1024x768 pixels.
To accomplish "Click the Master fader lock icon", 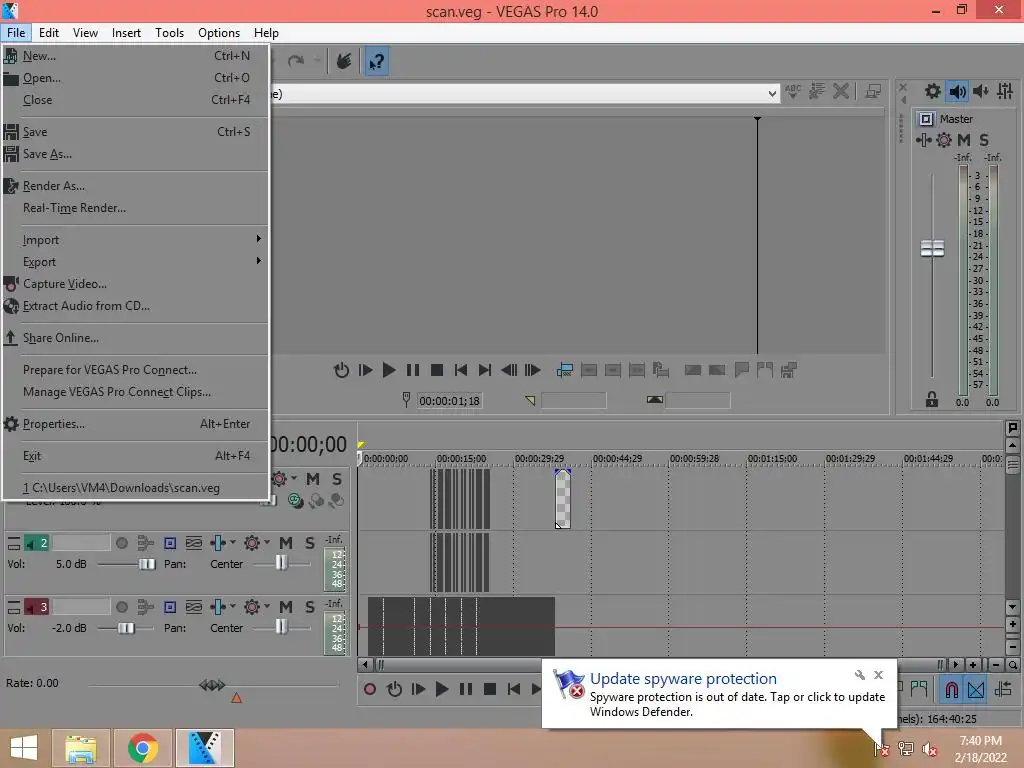I will tap(932, 400).
